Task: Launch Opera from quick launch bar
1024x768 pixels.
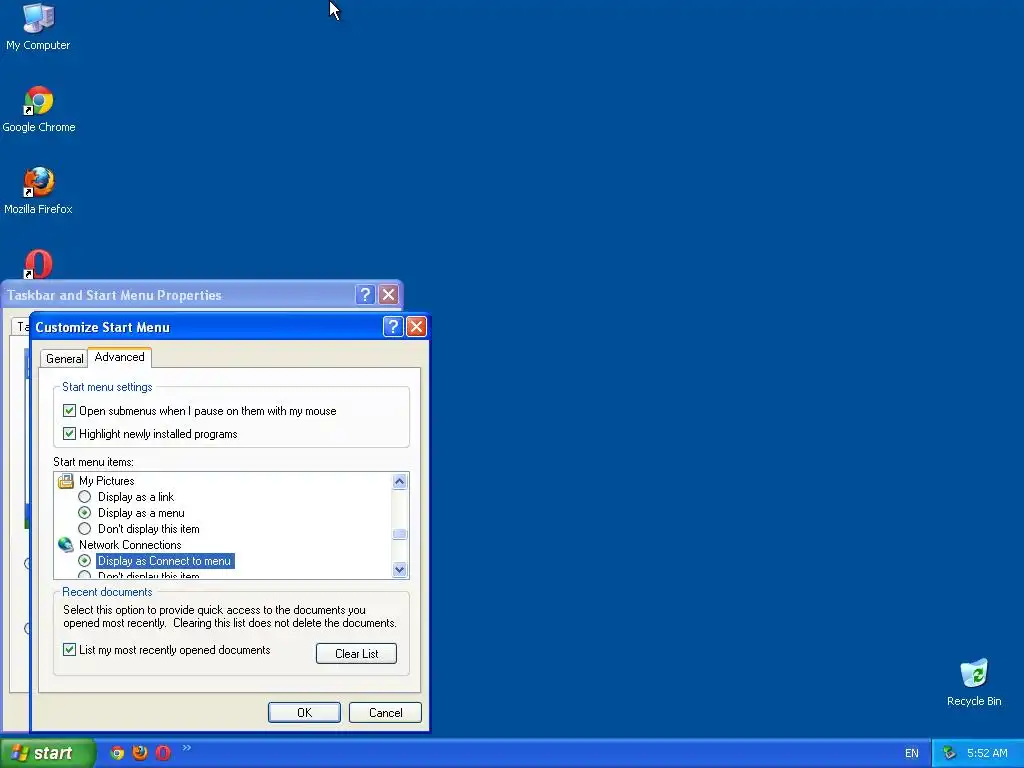Action: point(163,753)
